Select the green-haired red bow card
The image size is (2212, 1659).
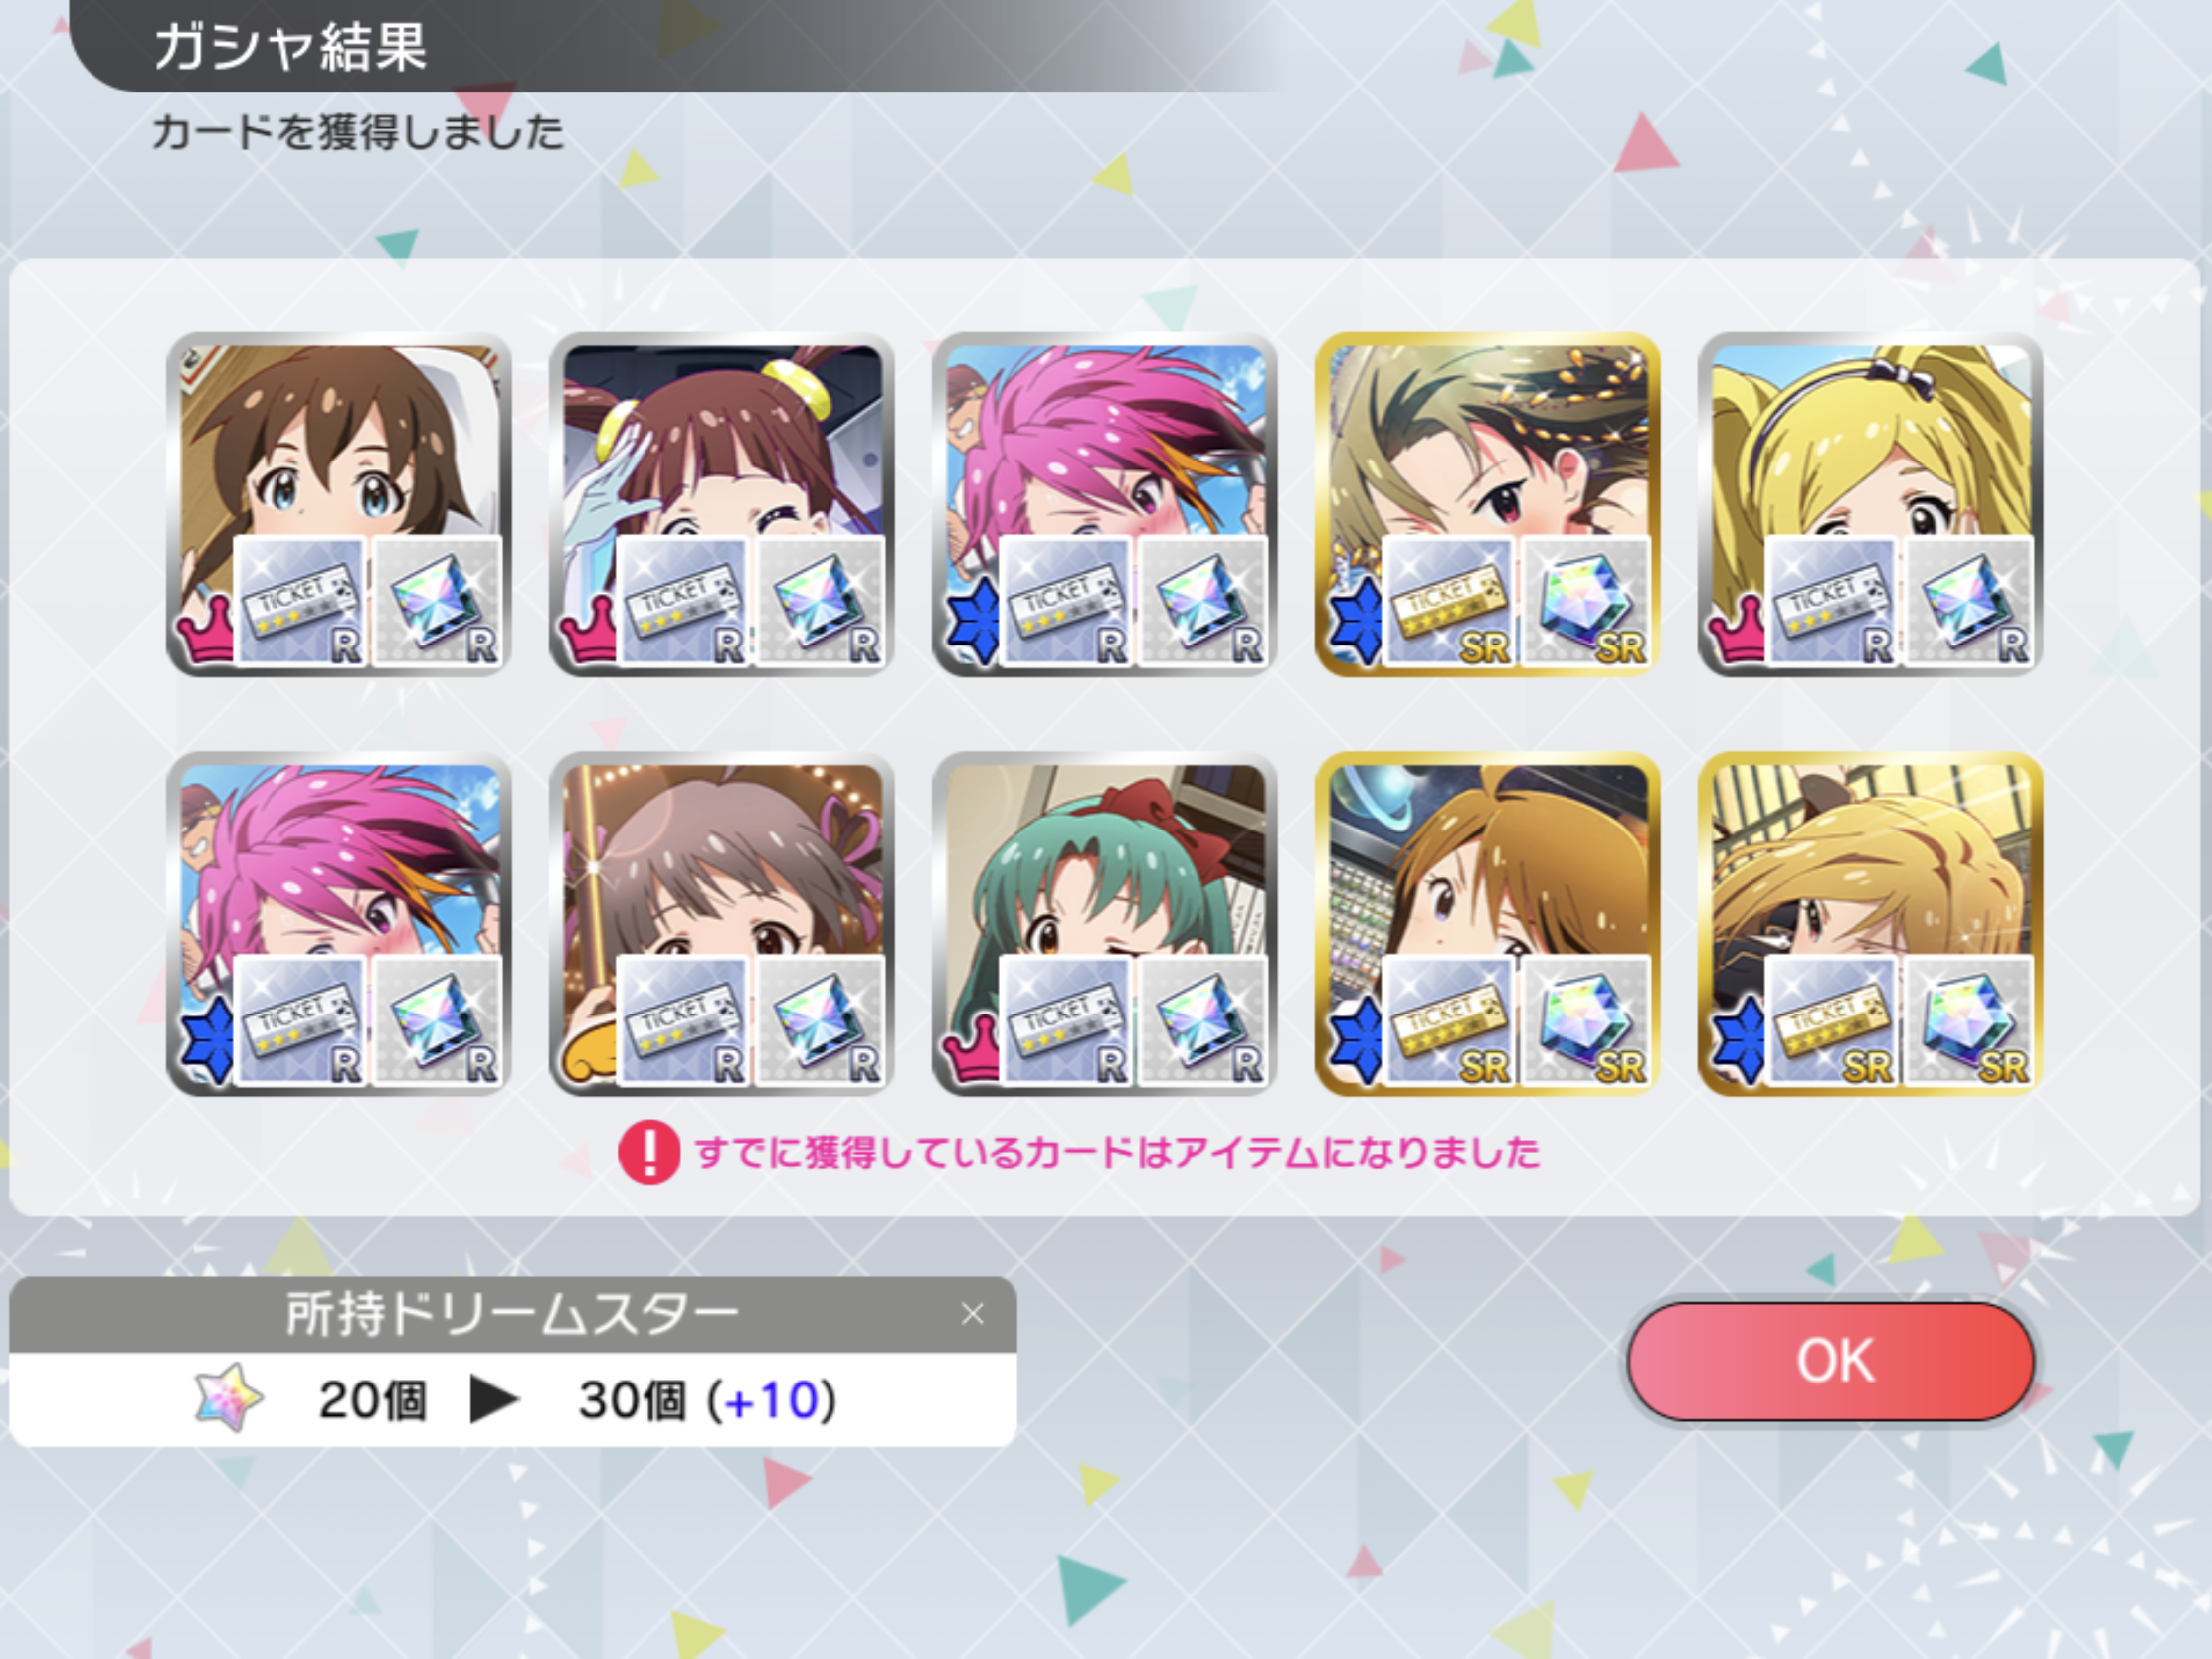(x=1105, y=924)
